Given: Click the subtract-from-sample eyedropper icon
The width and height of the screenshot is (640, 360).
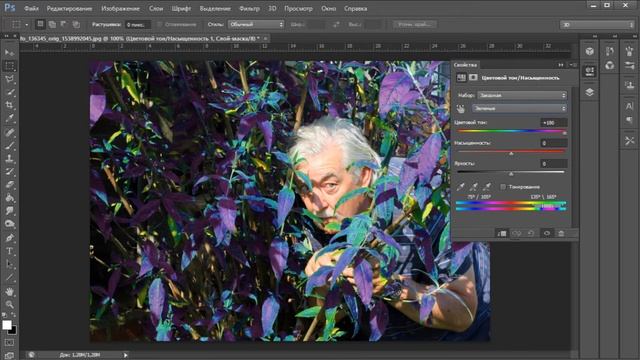Looking at the screenshot, I should [x=487, y=187].
